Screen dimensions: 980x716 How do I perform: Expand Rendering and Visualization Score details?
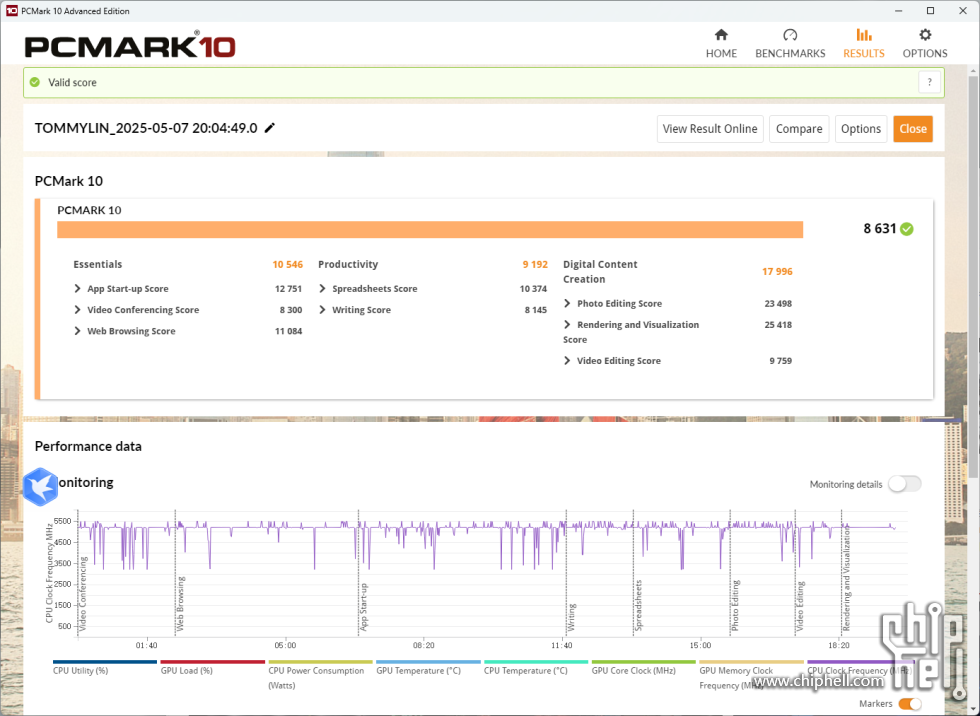click(x=568, y=325)
